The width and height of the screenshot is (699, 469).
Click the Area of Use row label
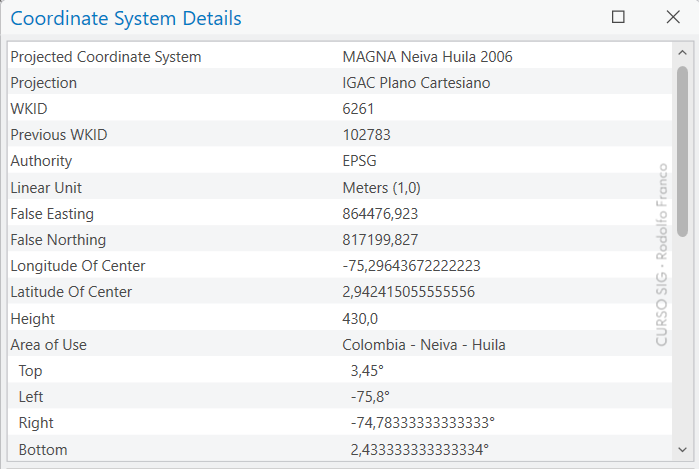pyautogui.click(x=48, y=345)
